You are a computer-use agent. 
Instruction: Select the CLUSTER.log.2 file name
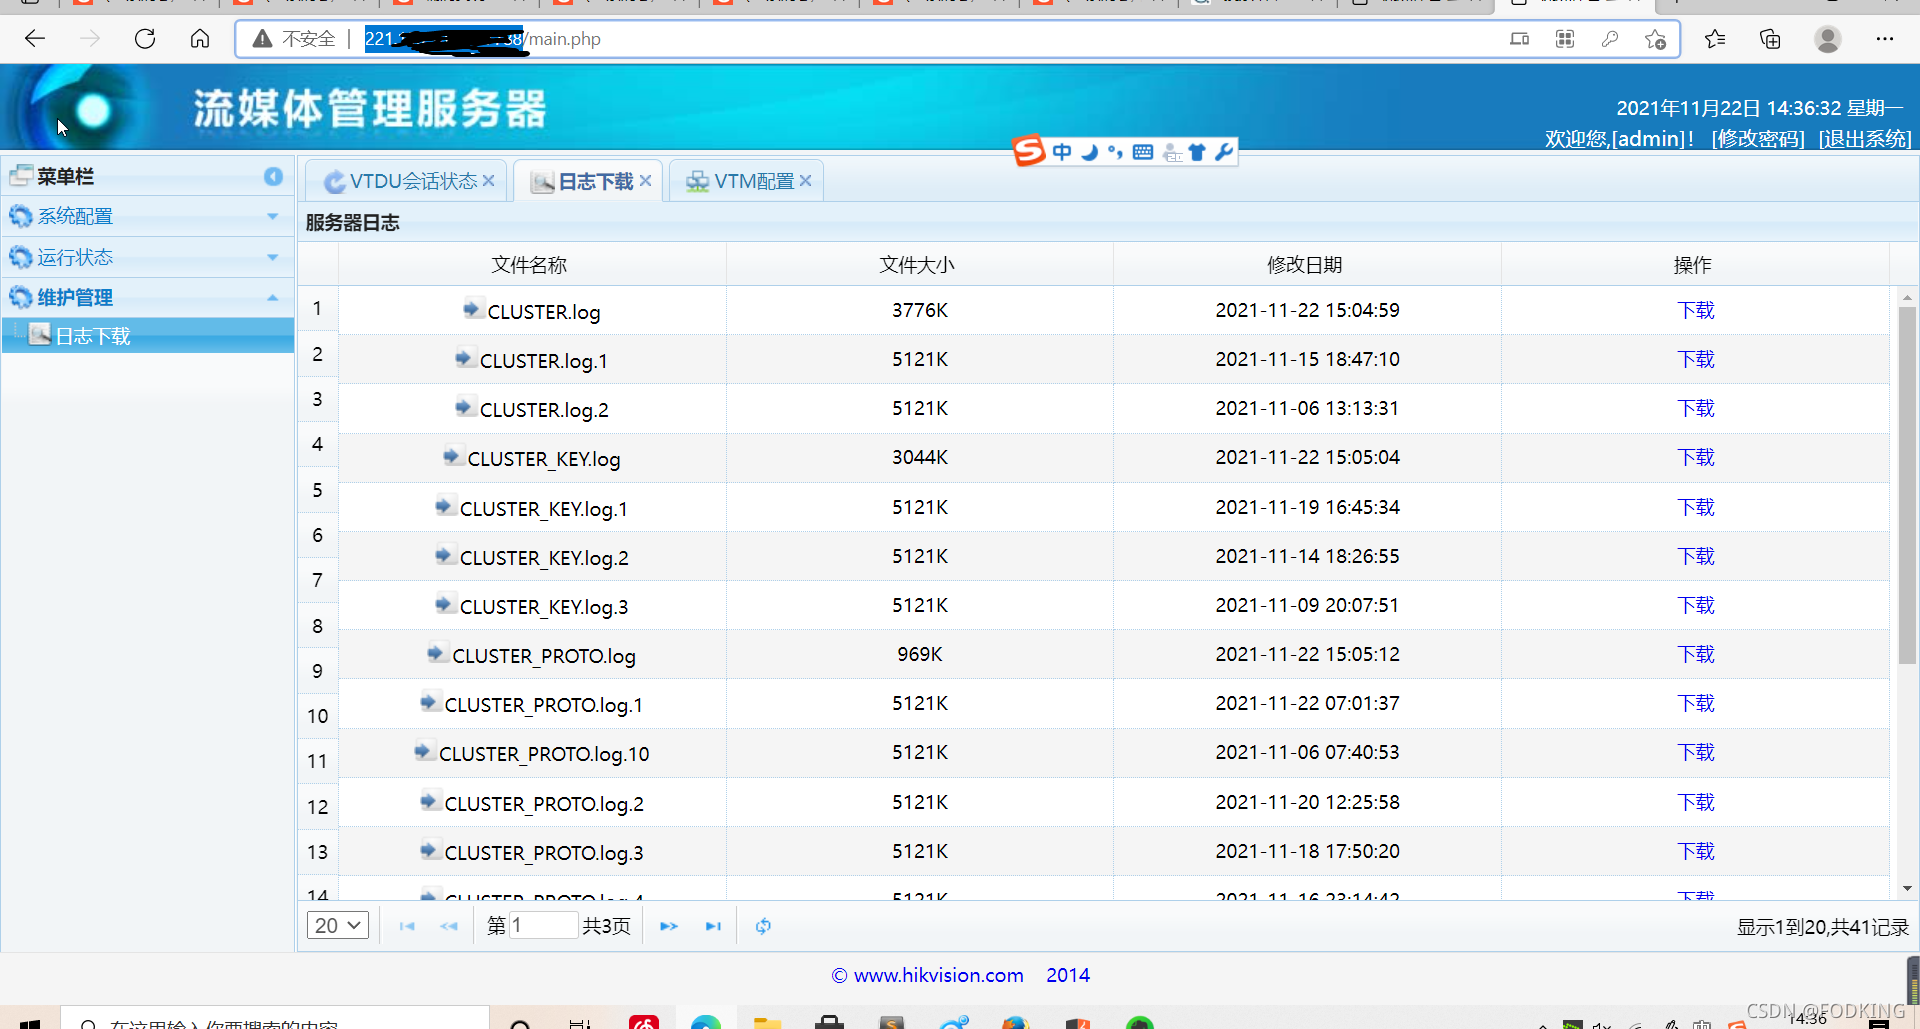point(544,410)
